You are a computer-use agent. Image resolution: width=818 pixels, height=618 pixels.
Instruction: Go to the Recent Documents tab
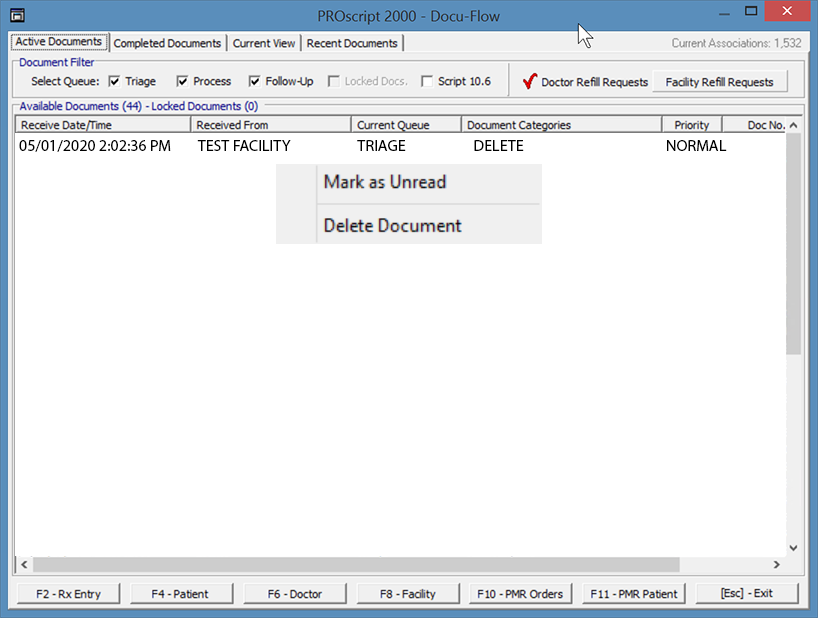coord(352,43)
